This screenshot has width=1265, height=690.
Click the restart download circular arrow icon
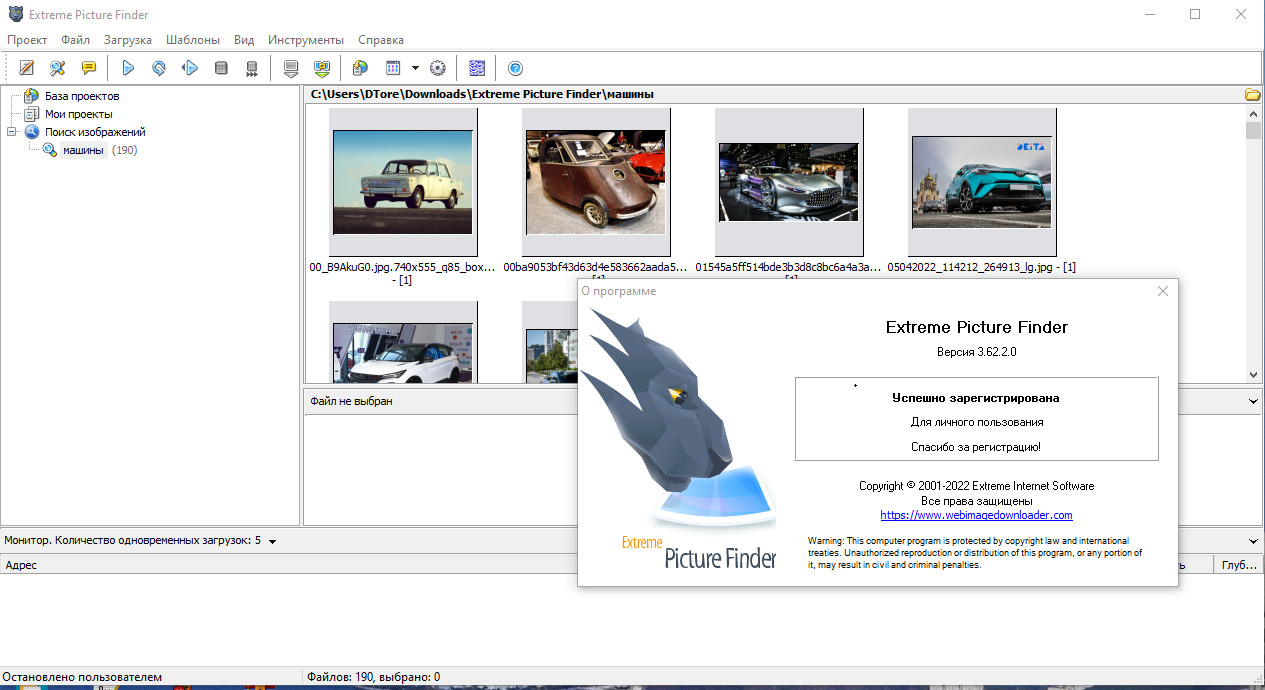158,68
